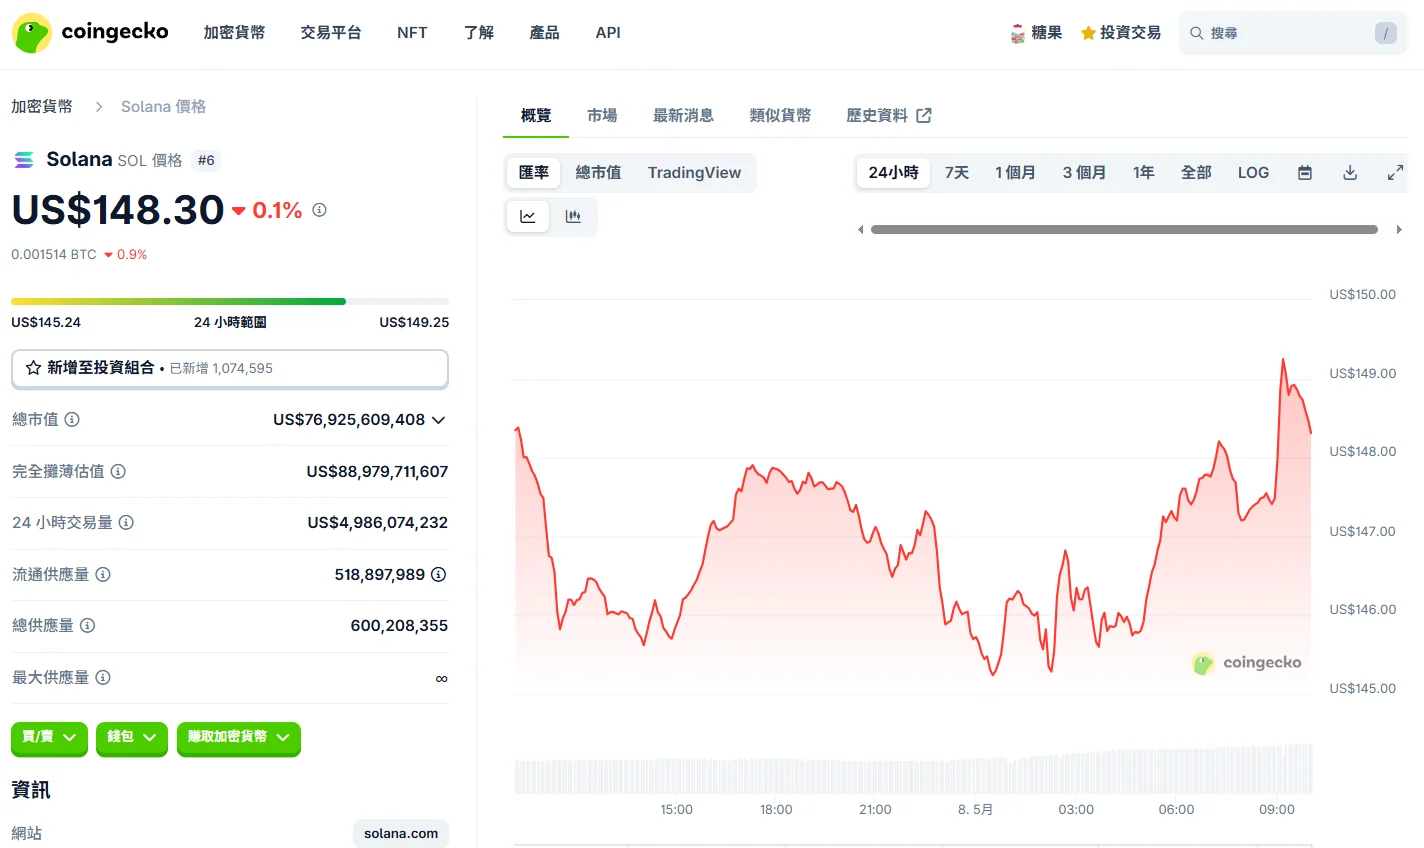Click chart scrollbar left arrow
1424x848 pixels.
coord(860,230)
